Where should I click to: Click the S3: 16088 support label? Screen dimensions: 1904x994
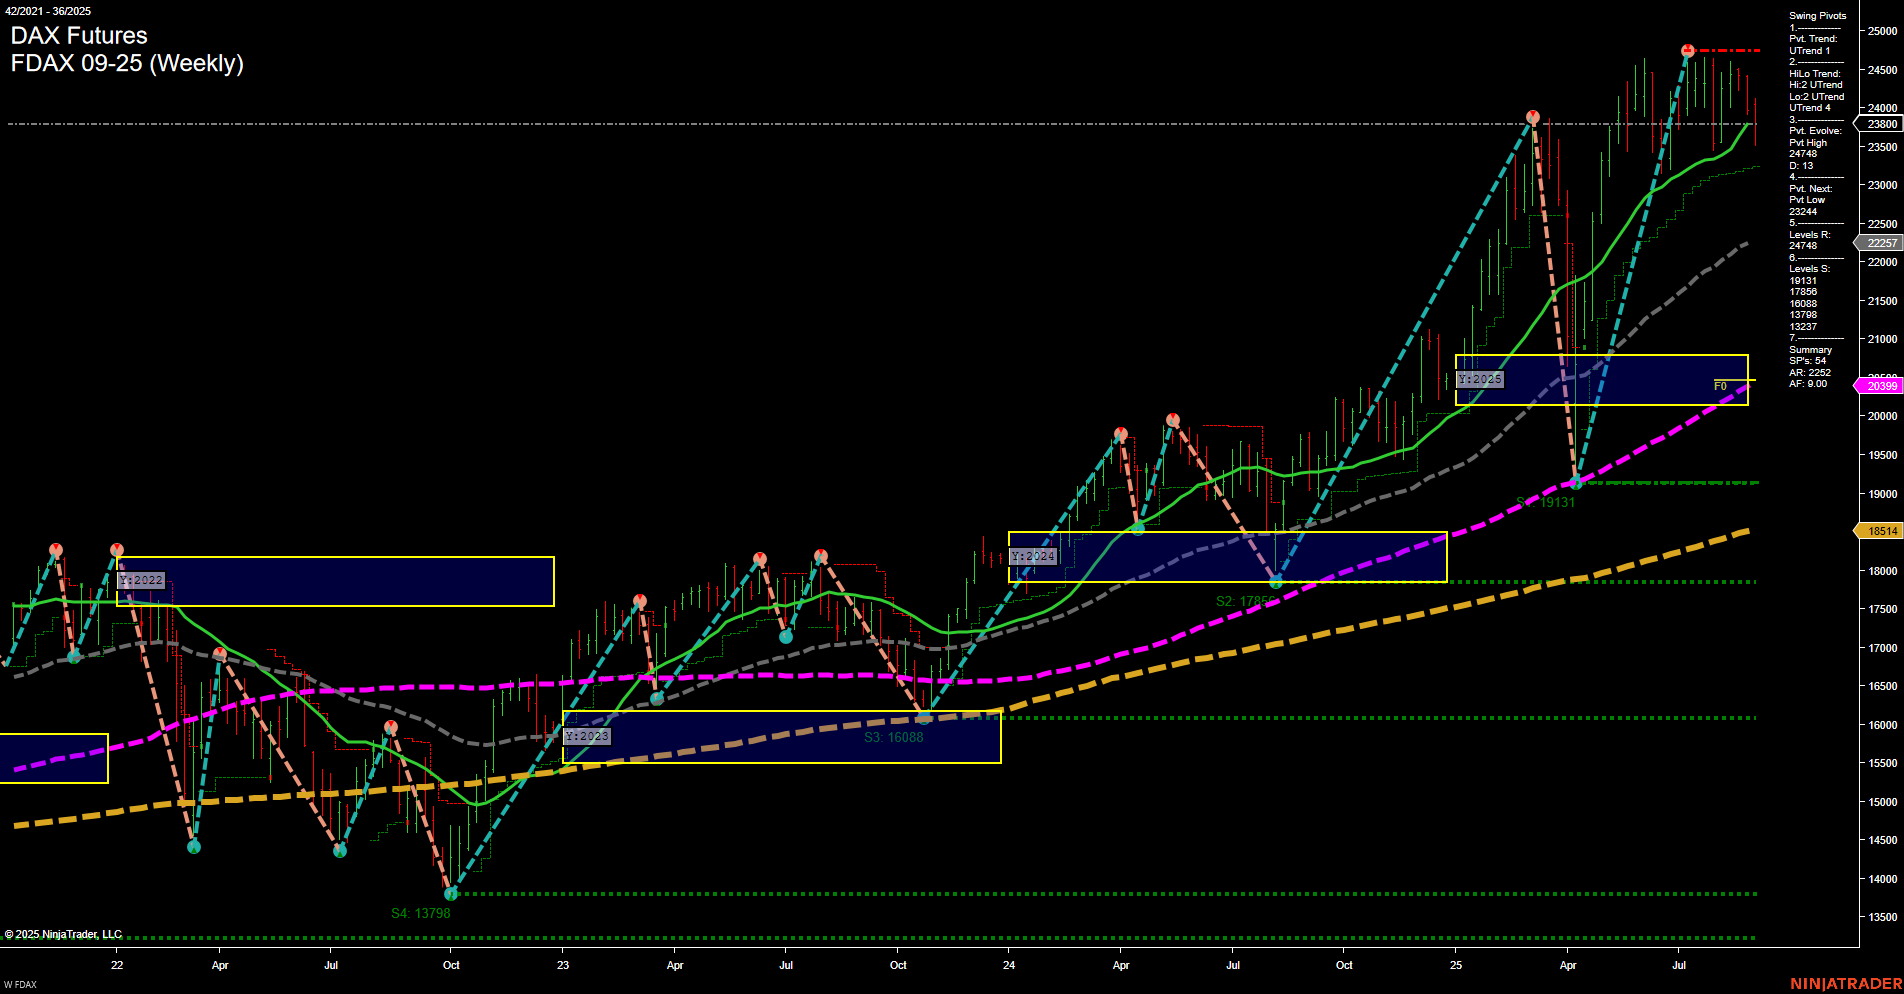point(893,736)
